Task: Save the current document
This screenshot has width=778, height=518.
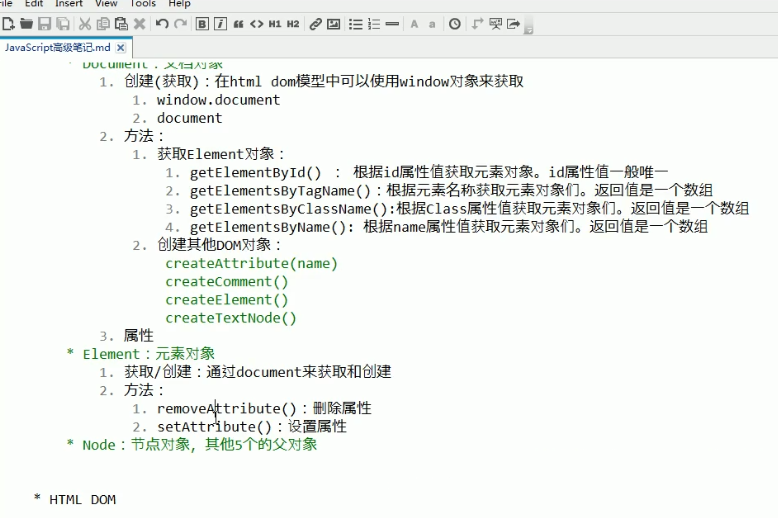Action: click(x=45, y=23)
